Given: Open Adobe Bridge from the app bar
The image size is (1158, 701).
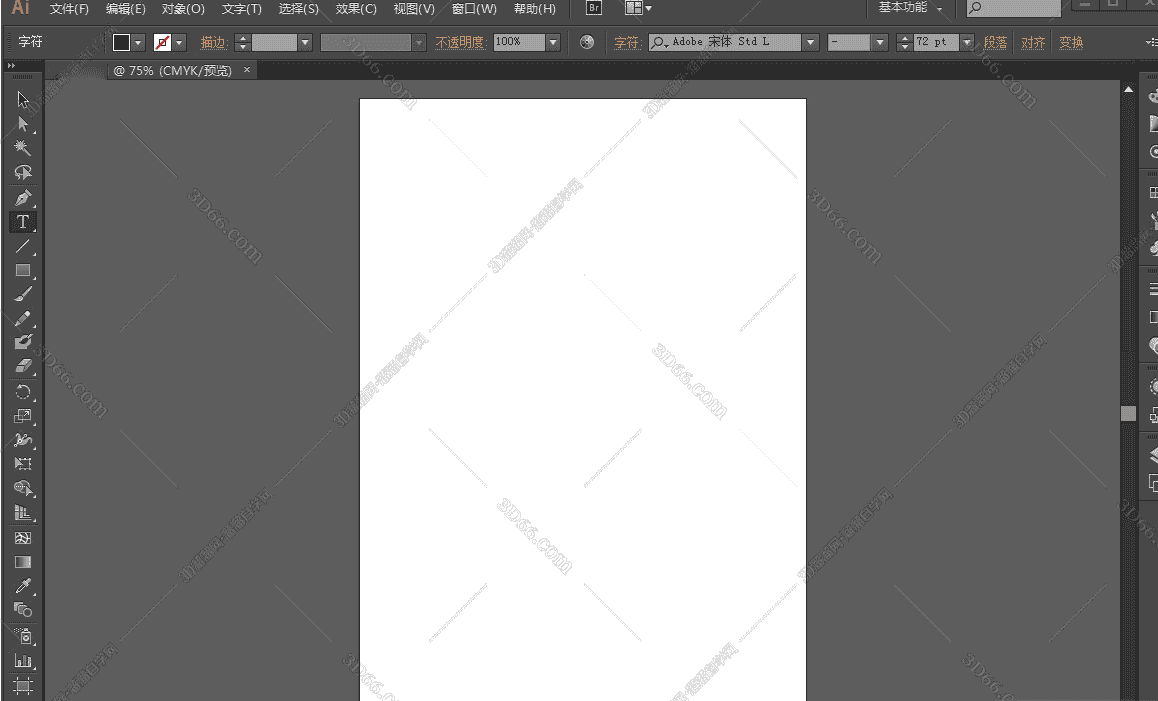Looking at the screenshot, I should click(x=593, y=8).
